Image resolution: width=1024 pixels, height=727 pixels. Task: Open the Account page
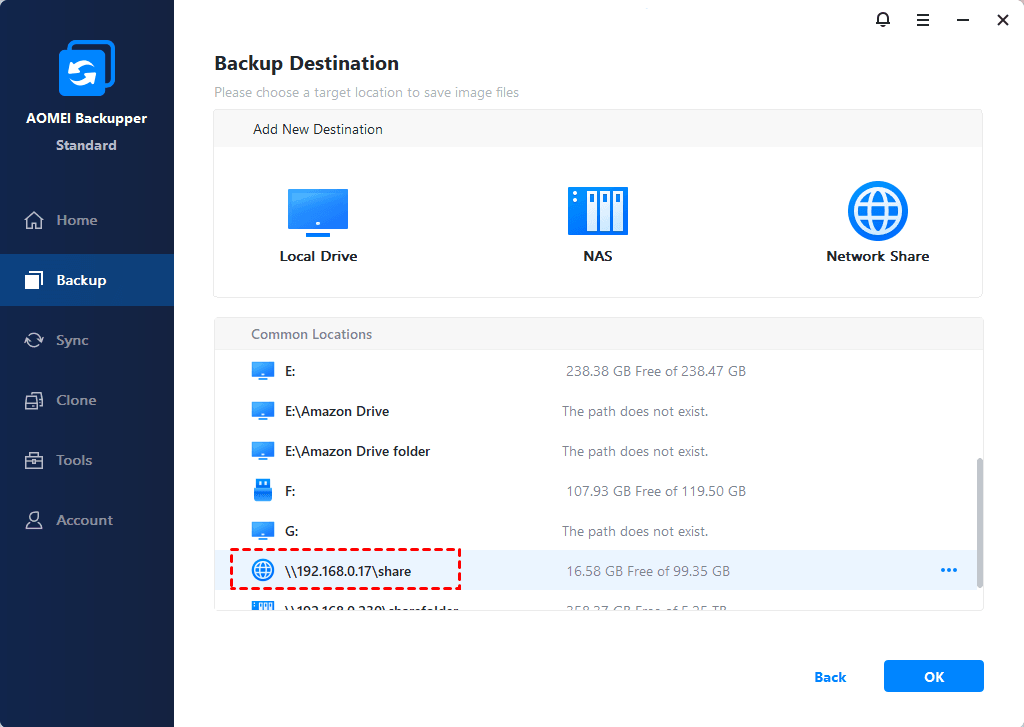pyautogui.click(x=84, y=520)
